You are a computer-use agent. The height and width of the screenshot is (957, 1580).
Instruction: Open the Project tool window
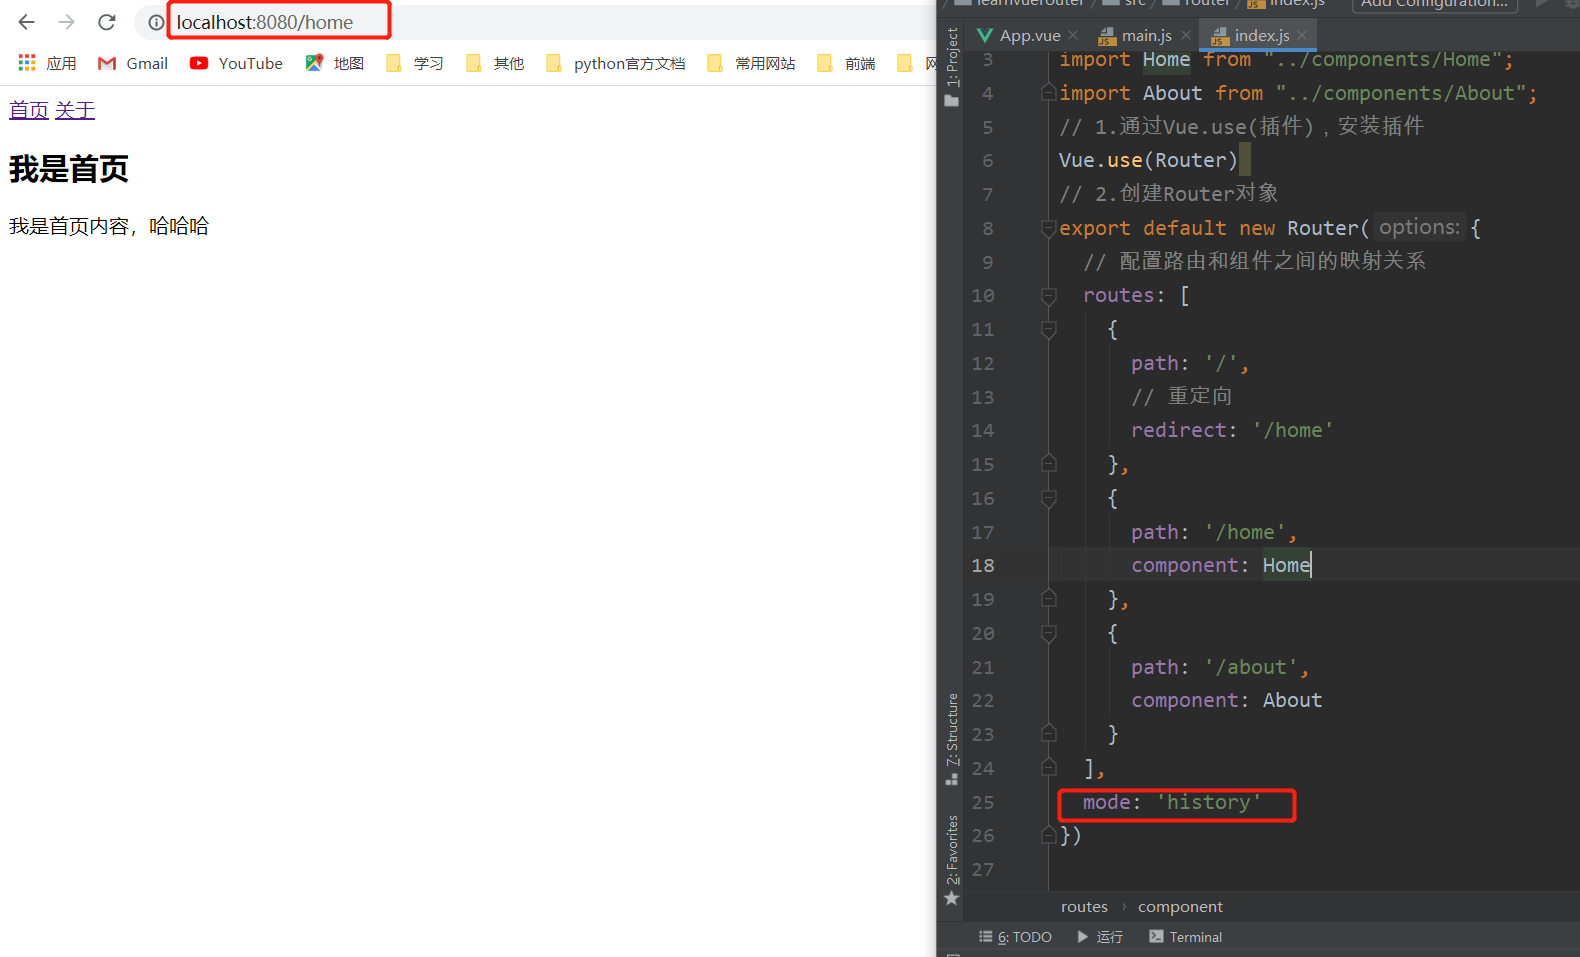[952, 66]
